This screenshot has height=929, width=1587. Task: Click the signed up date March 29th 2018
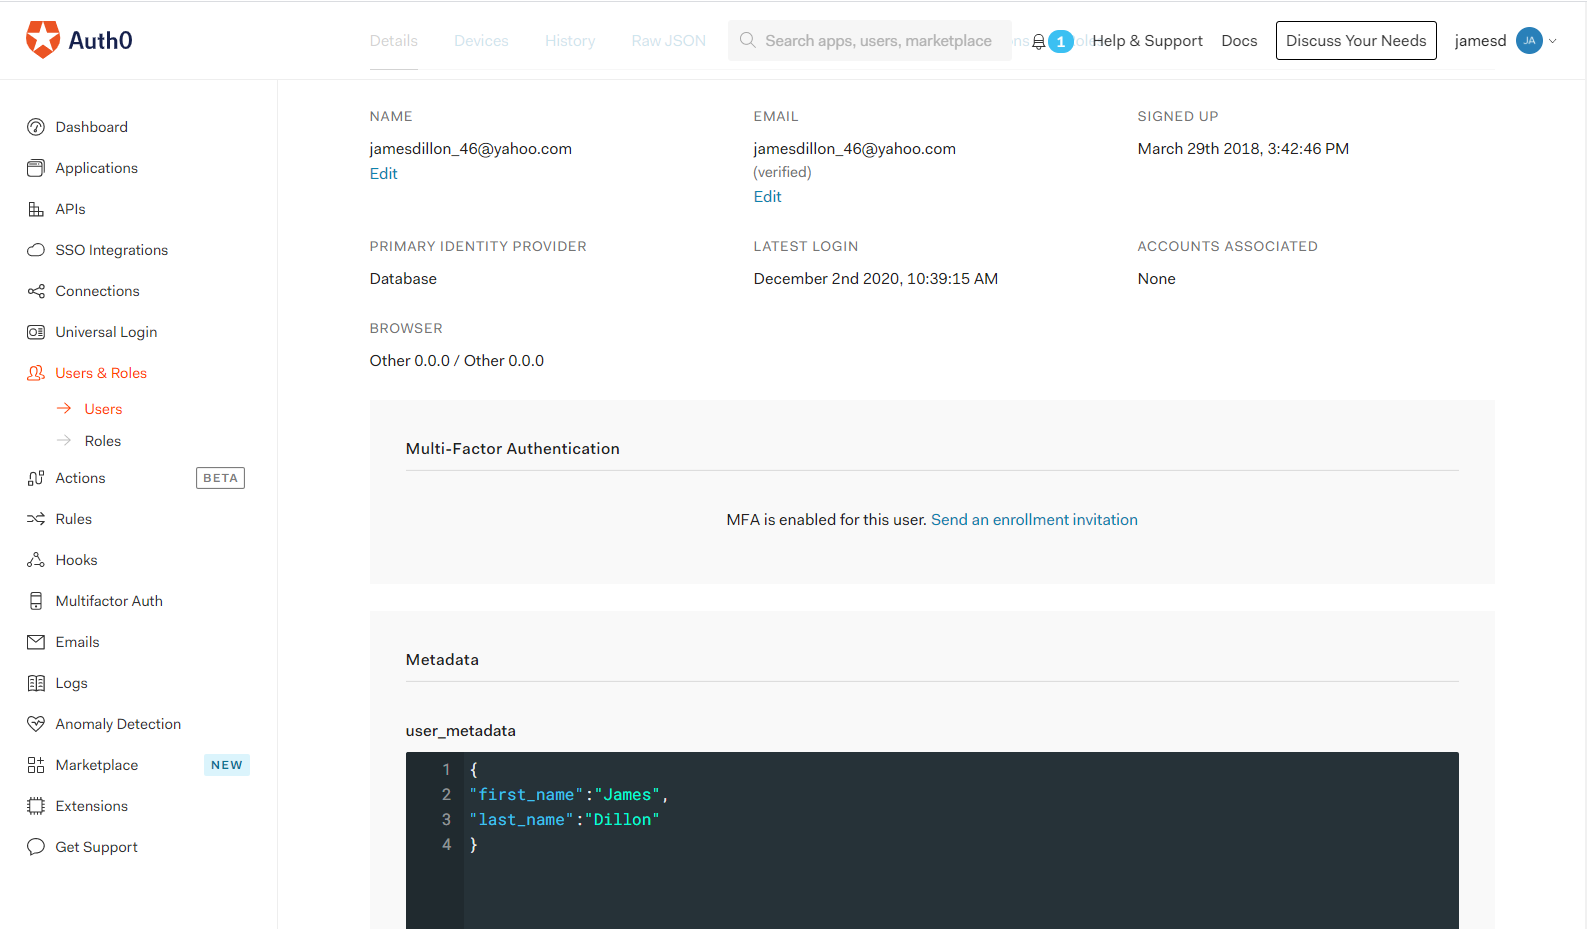coord(1243,149)
